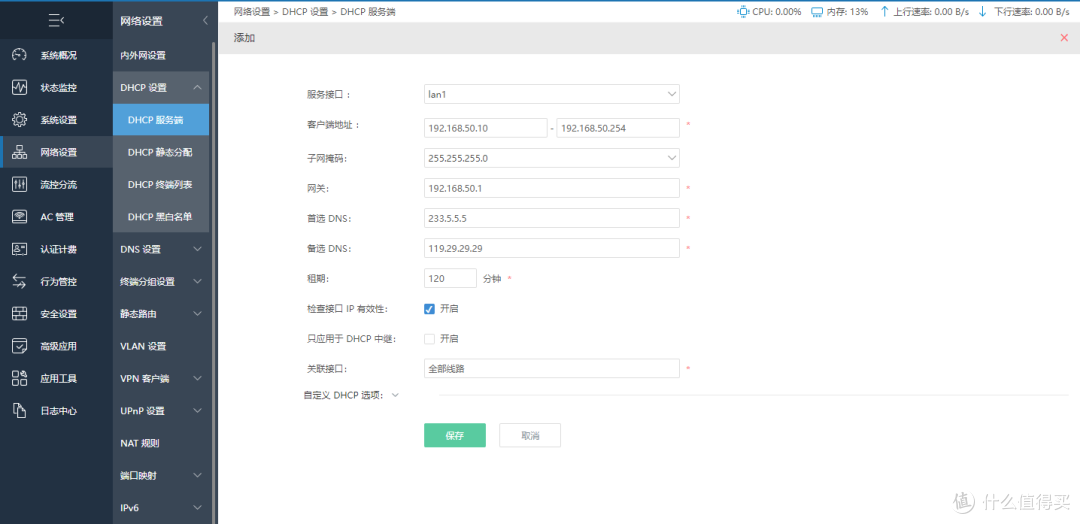This screenshot has height=524, width=1080.
Task: Click the upload speed arrow icon
Action: (885, 12)
